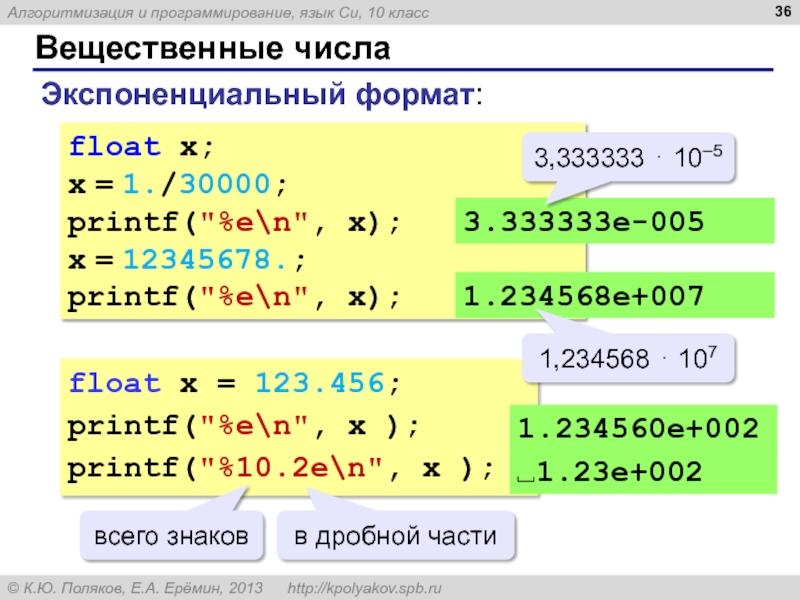
Task: Click the first printf("%e\n", x) line
Action: [x=234, y=222]
